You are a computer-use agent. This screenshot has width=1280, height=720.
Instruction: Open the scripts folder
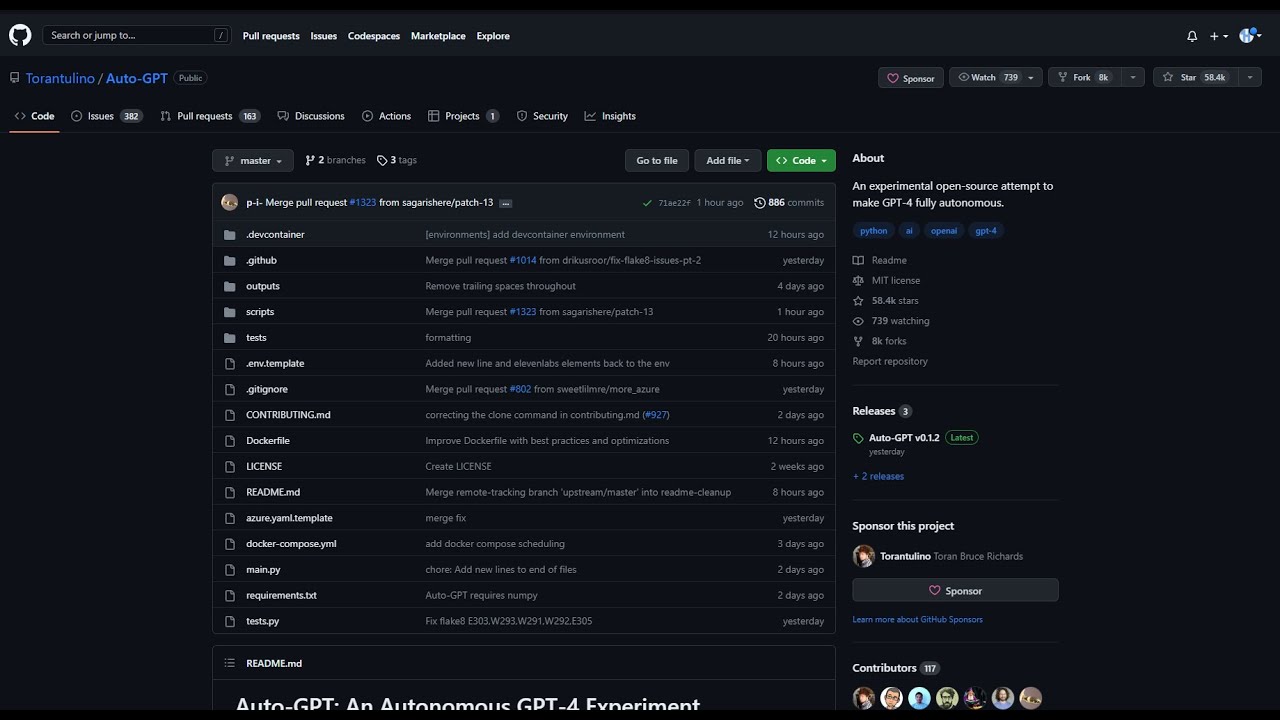coord(260,312)
